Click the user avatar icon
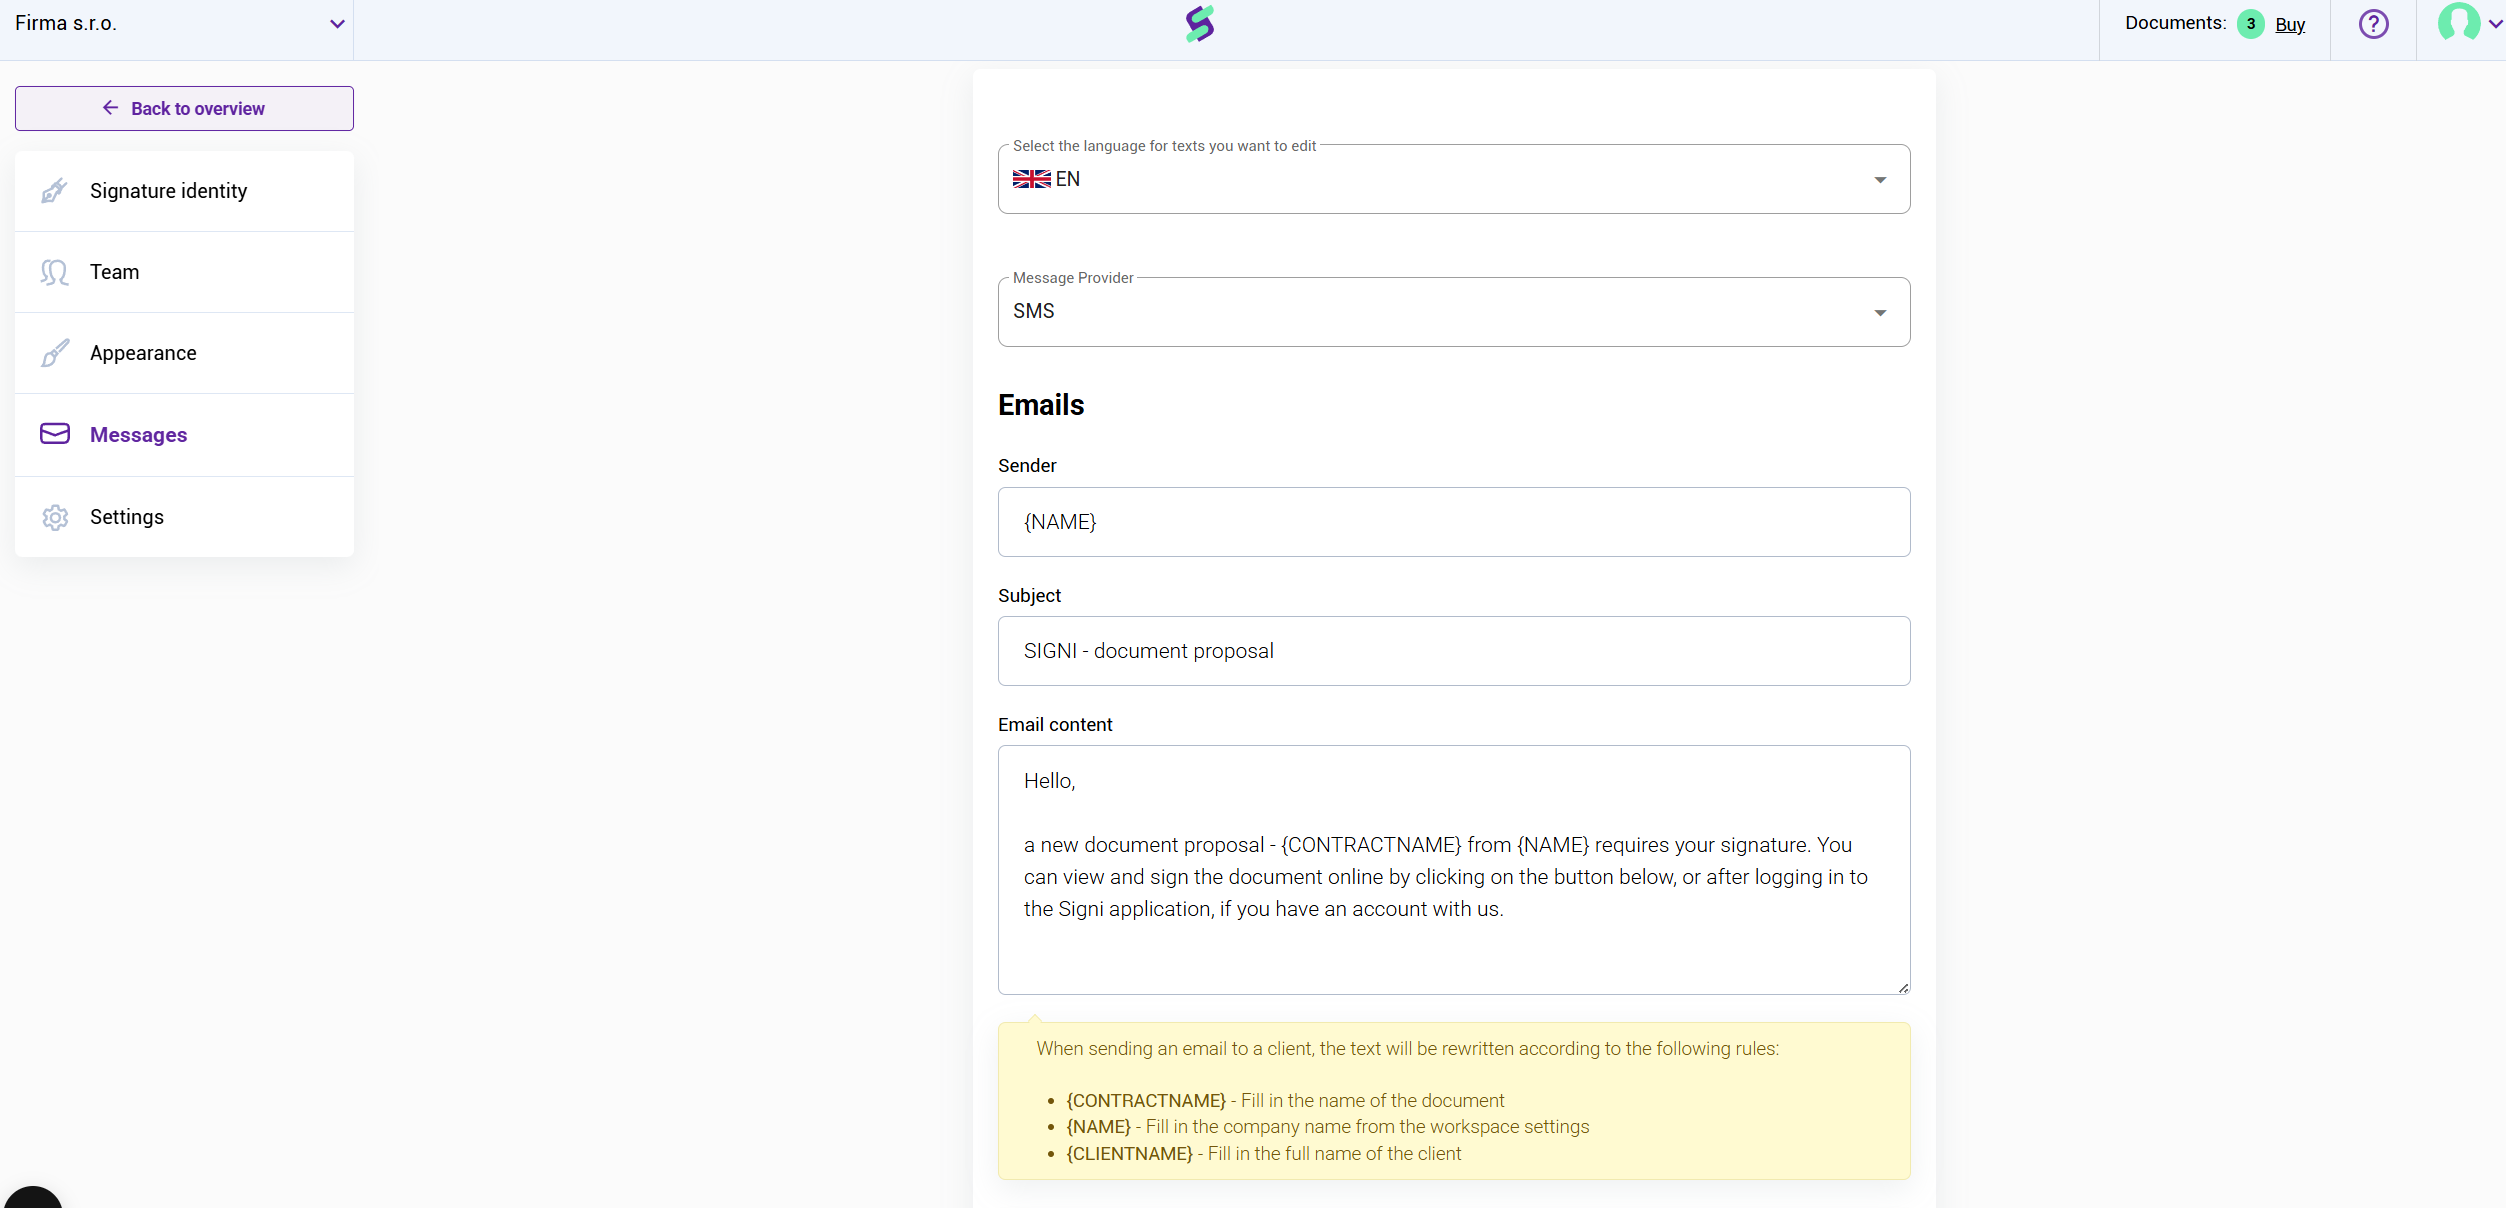Image resolution: width=2506 pixels, height=1208 pixels. pyautogui.click(x=2458, y=22)
